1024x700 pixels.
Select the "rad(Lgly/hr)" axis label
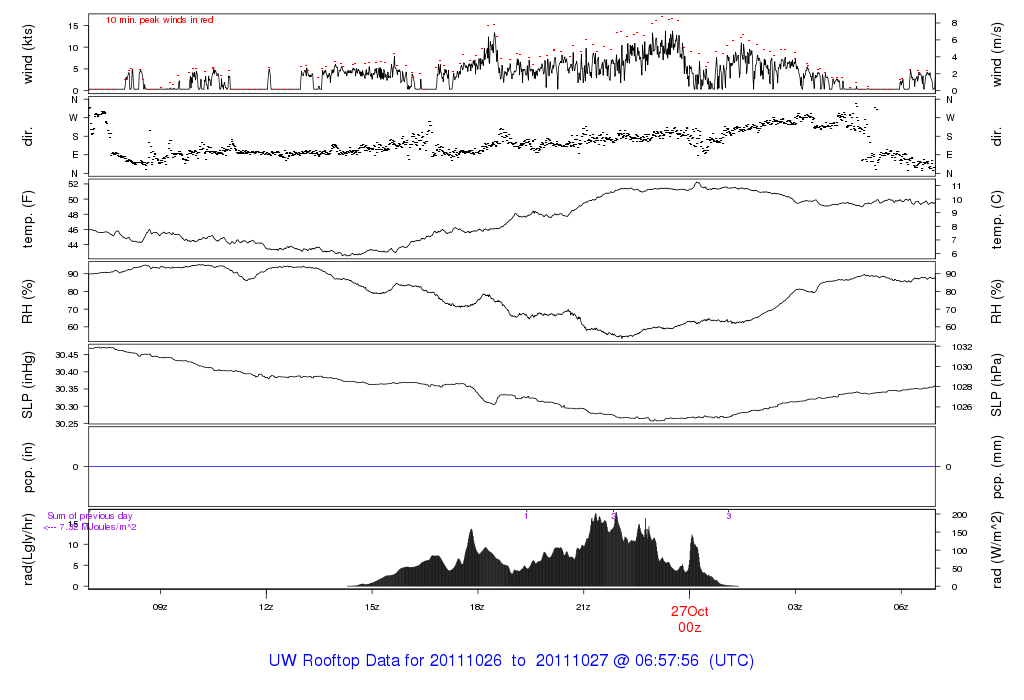coord(28,549)
